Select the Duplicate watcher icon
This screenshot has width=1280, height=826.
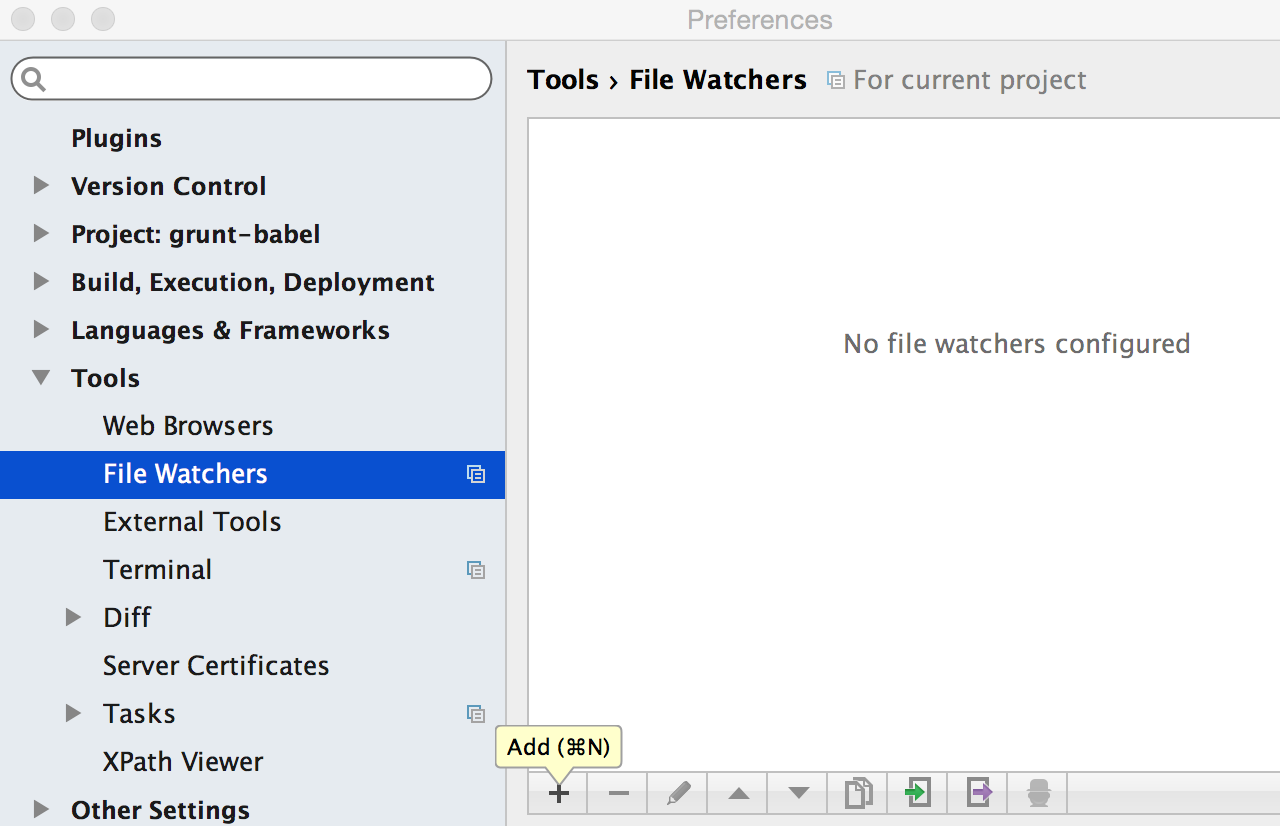point(857,793)
